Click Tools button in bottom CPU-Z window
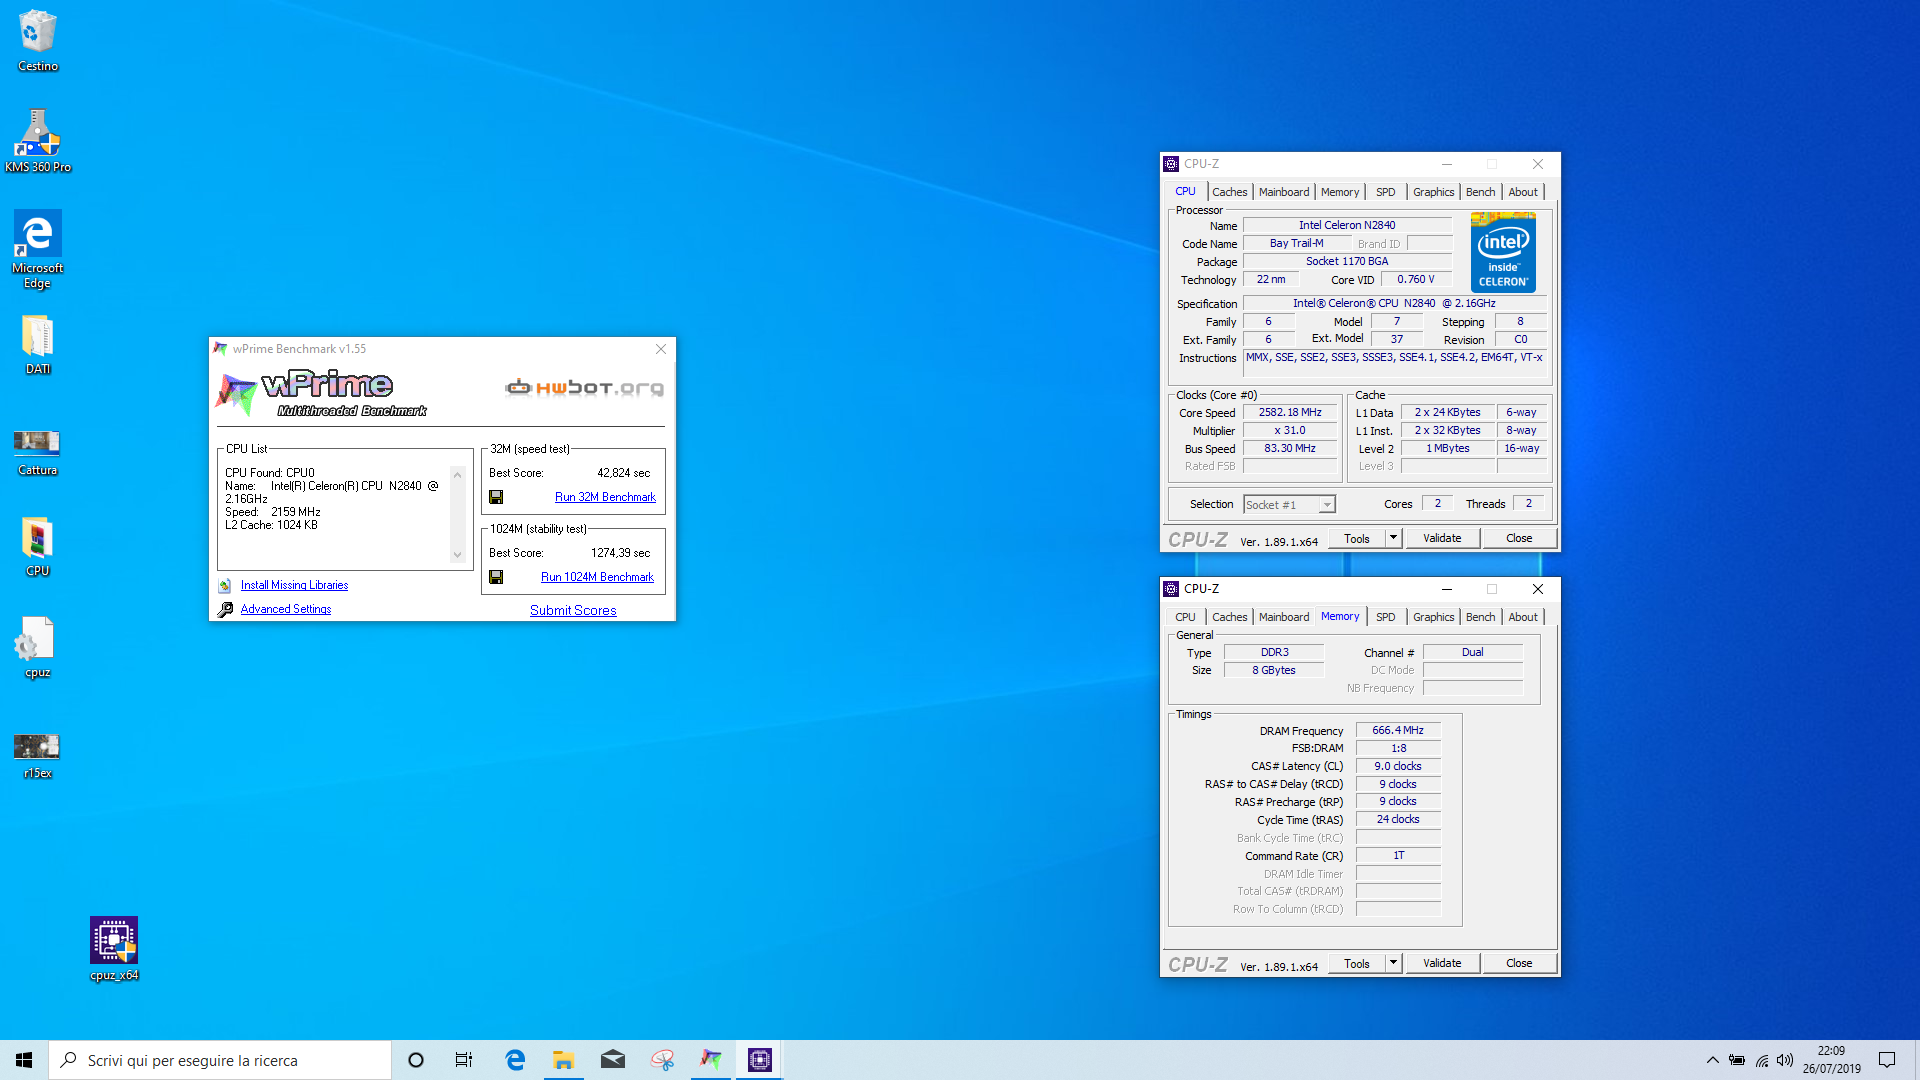 [1357, 963]
